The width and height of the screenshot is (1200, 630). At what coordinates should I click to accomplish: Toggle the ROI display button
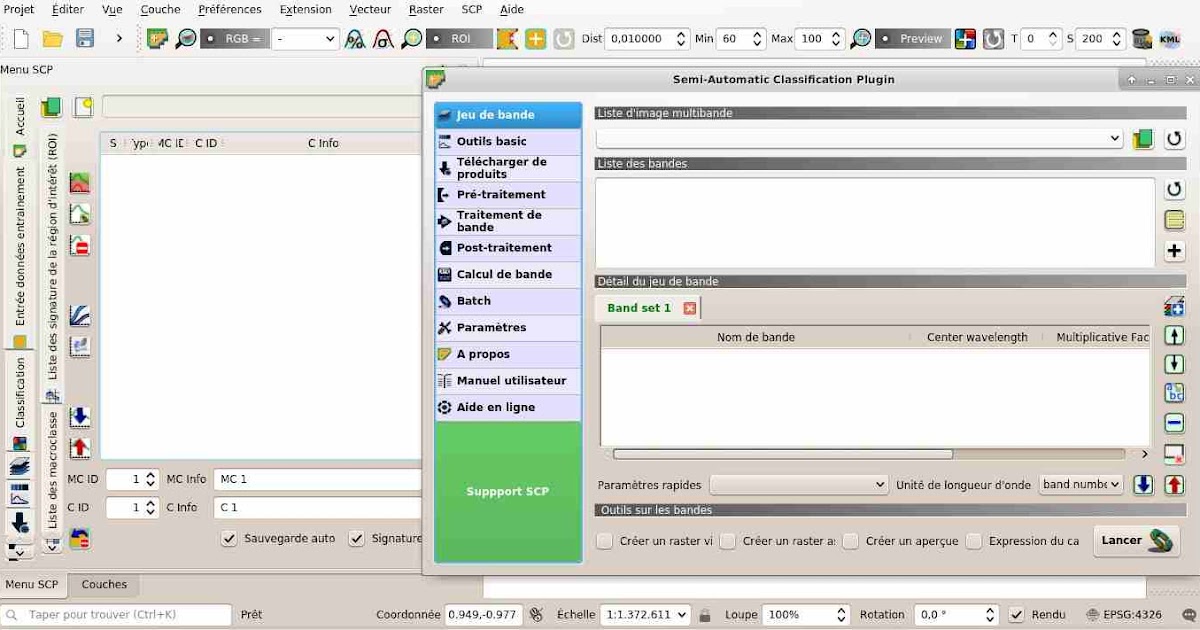(x=460, y=39)
